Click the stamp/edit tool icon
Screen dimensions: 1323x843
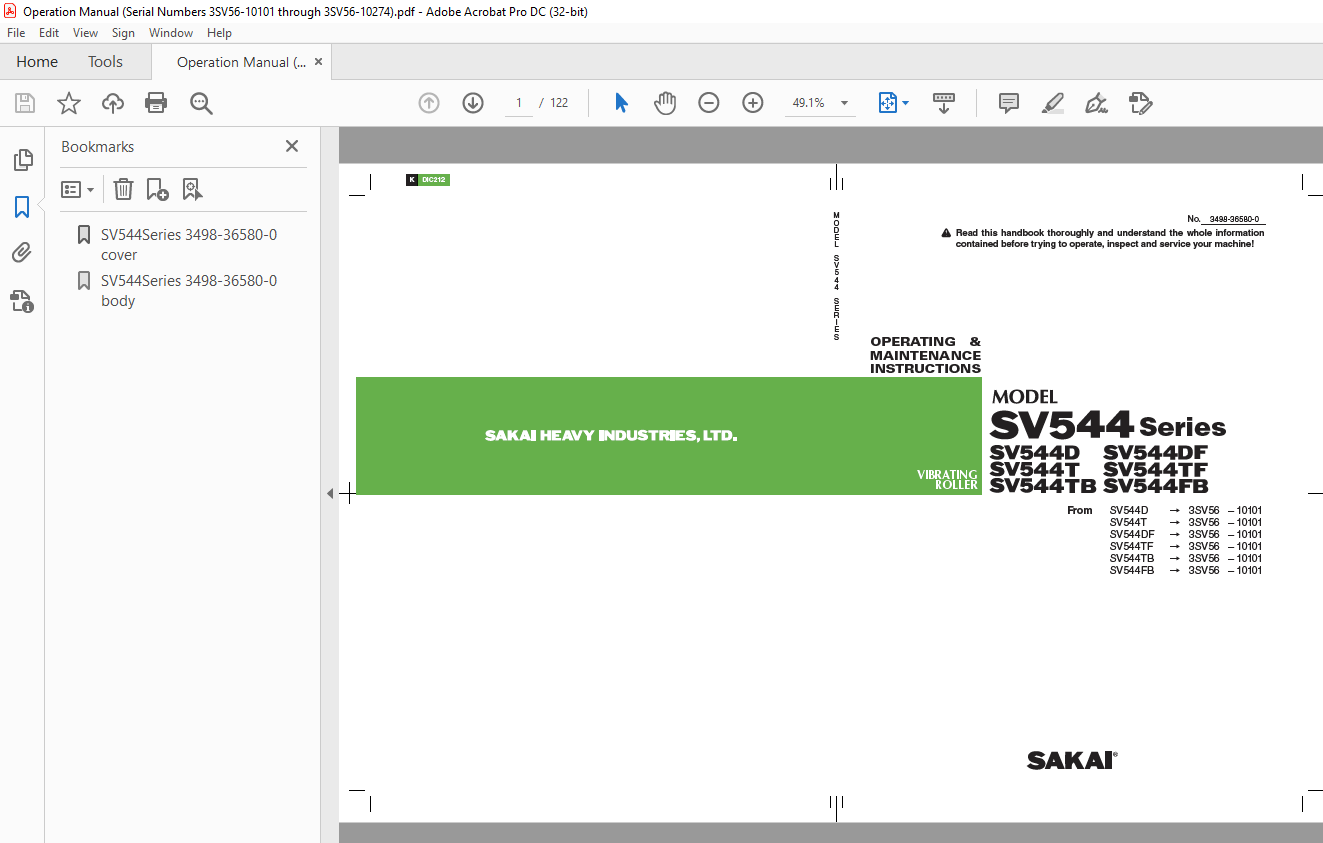pos(1140,103)
